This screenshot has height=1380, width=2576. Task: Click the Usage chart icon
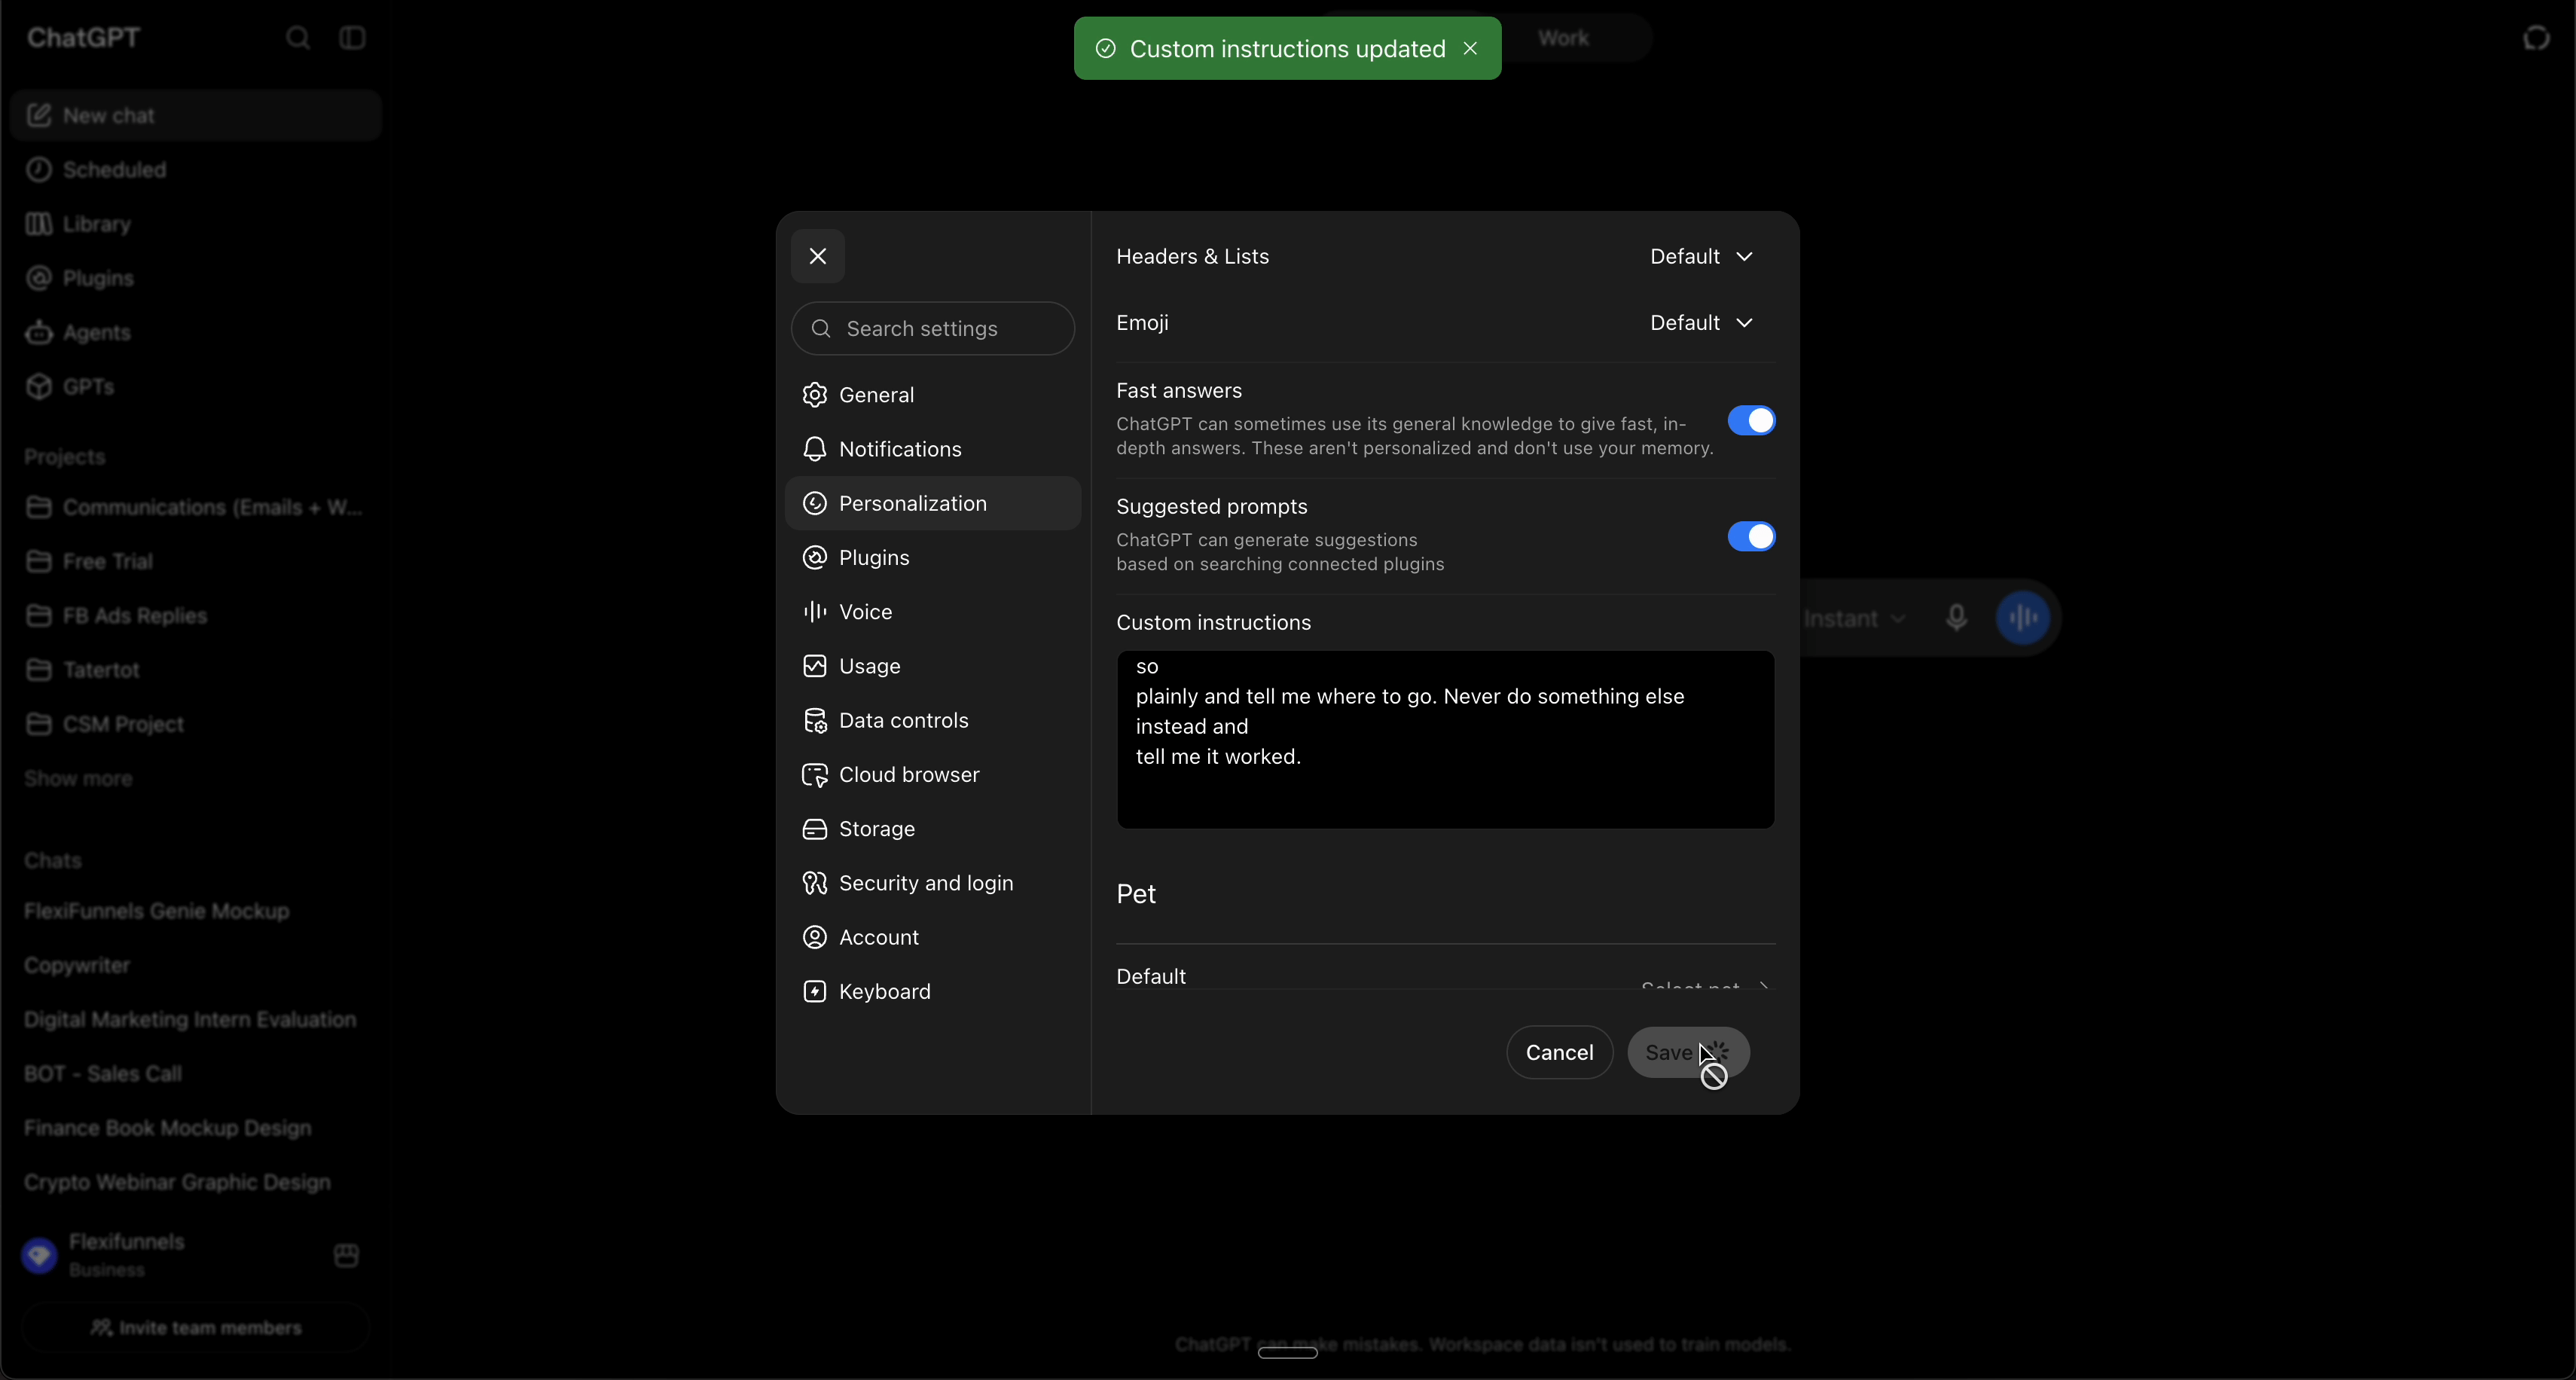point(815,666)
